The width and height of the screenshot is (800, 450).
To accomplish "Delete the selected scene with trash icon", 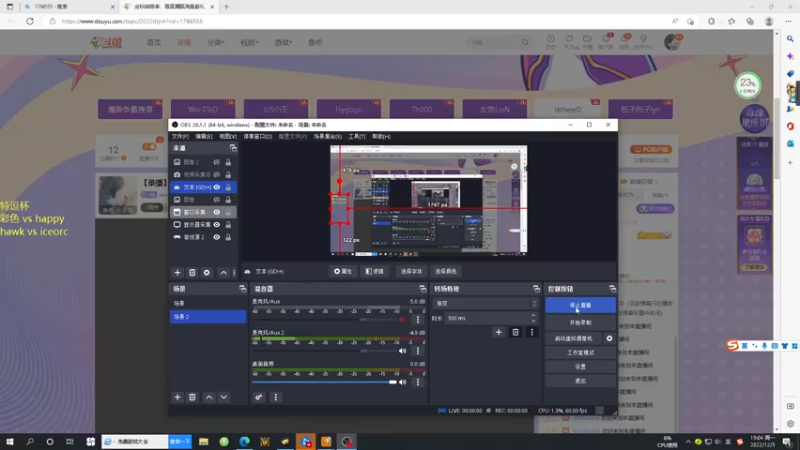I will pyautogui.click(x=192, y=397).
